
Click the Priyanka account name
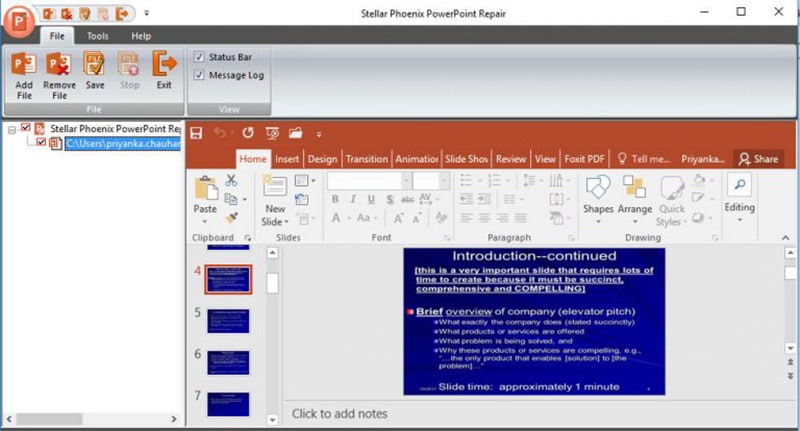tap(703, 159)
